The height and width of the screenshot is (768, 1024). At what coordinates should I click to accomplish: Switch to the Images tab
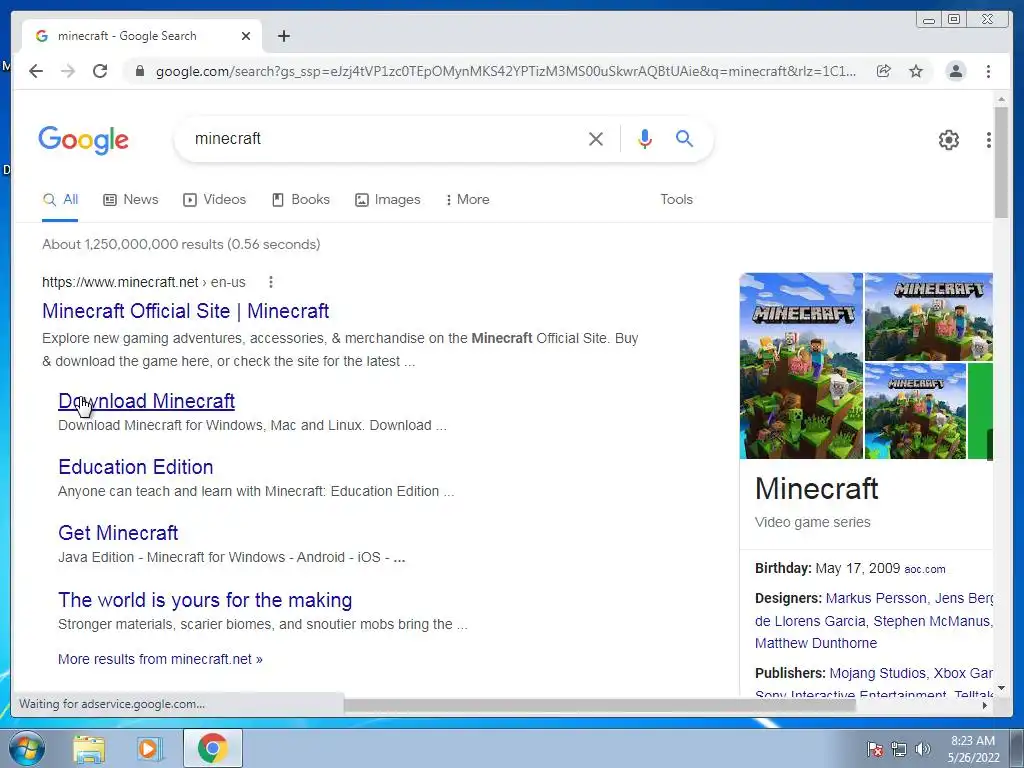[x=387, y=200]
